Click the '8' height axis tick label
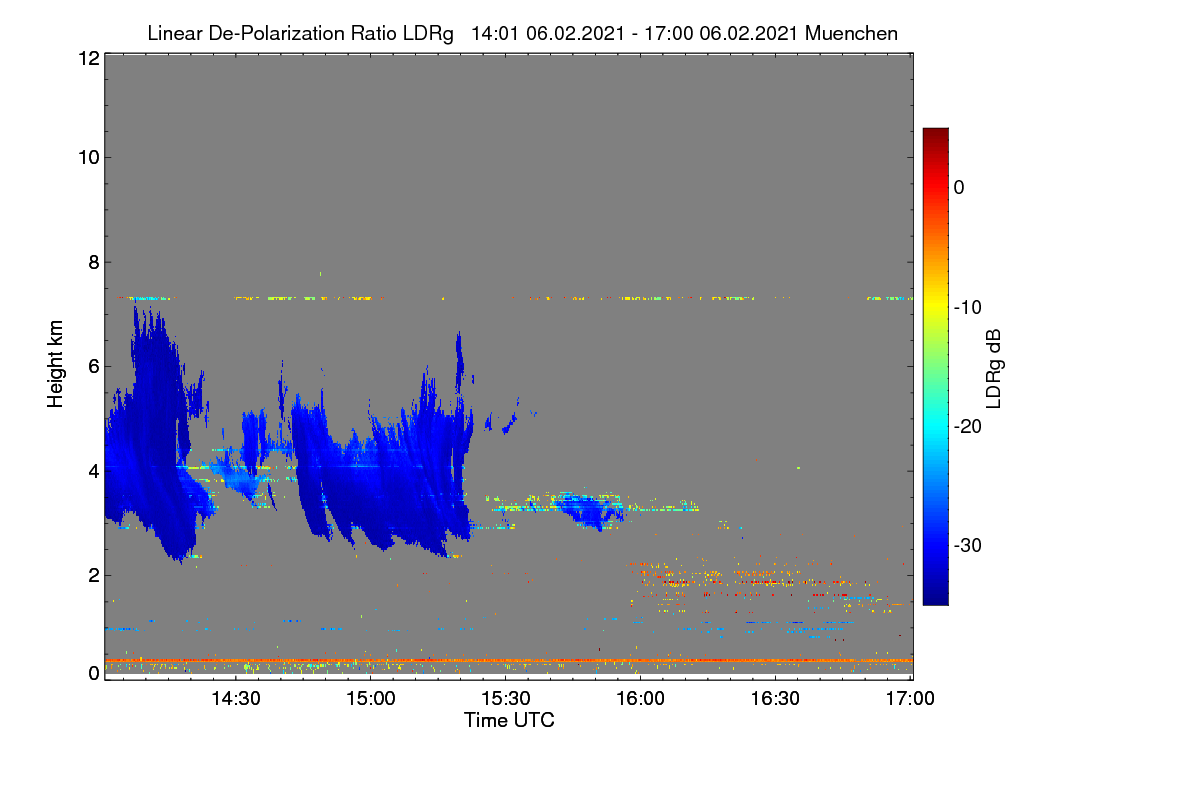Screen dimensions: 1200x800 [92, 262]
